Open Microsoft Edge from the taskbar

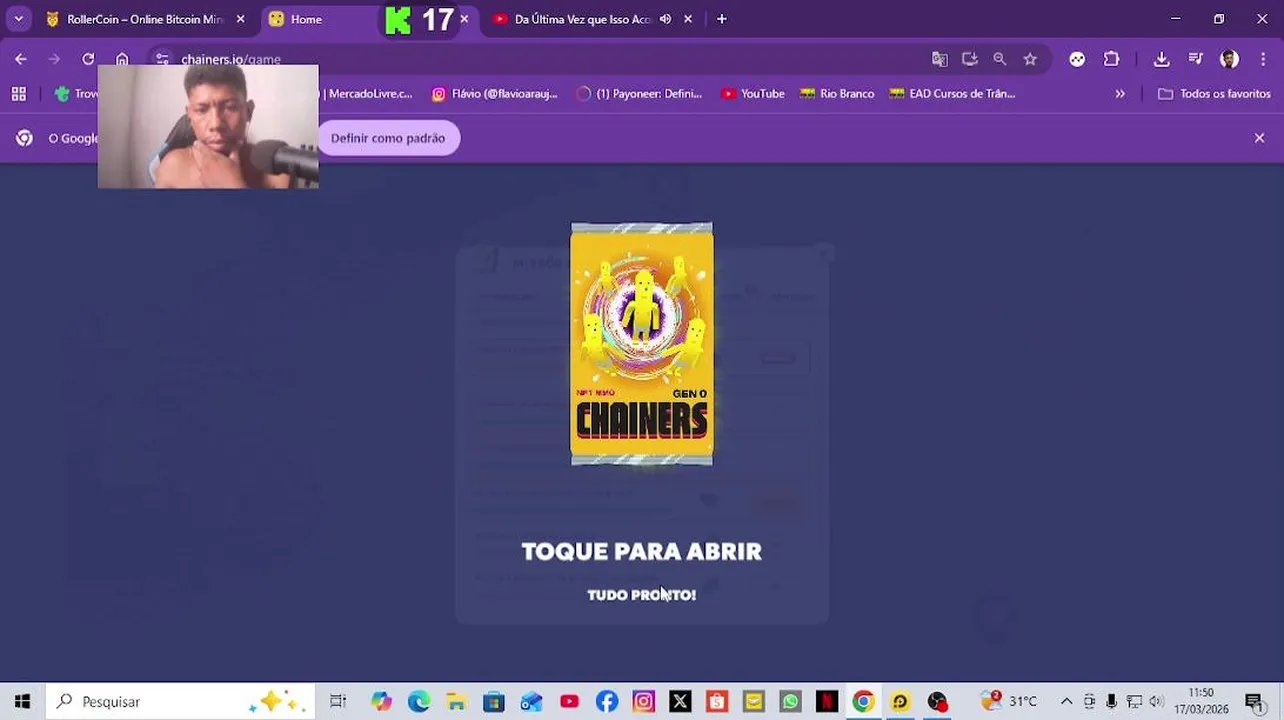point(419,701)
